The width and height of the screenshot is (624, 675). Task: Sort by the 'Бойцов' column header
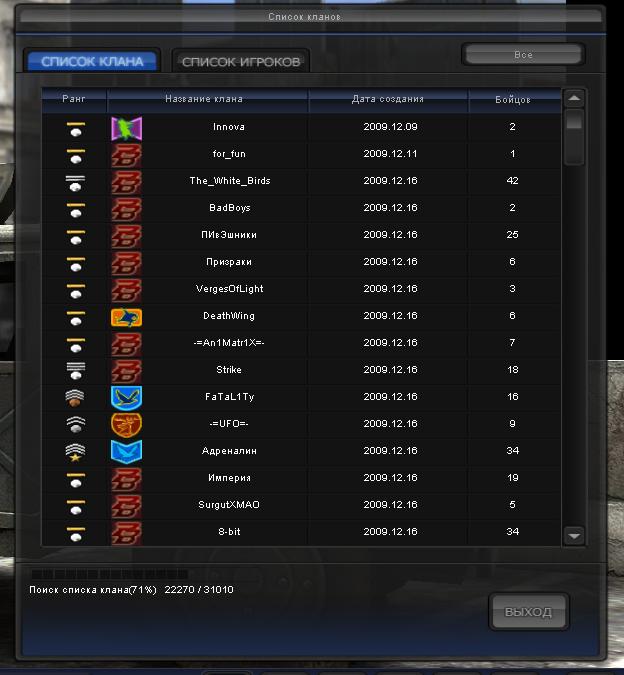(x=514, y=100)
